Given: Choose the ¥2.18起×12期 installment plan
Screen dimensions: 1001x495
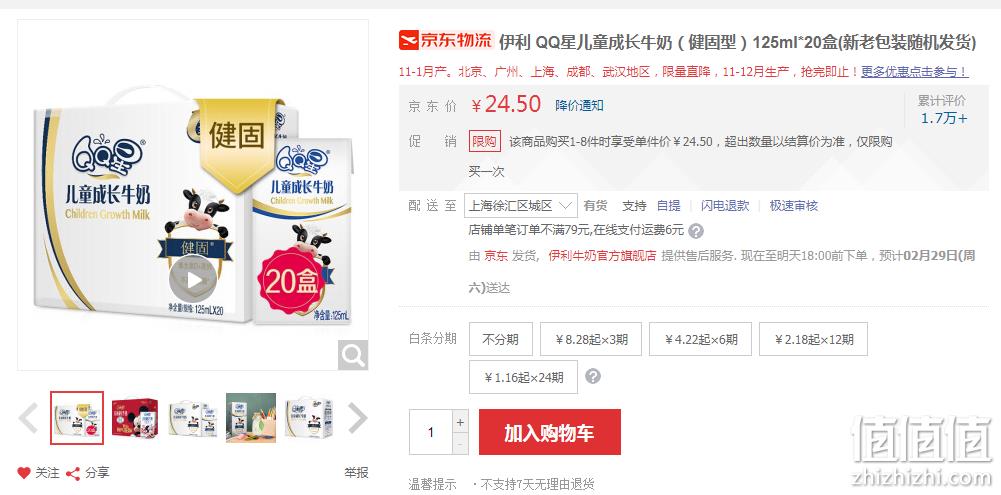Looking at the screenshot, I should (x=813, y=339).
